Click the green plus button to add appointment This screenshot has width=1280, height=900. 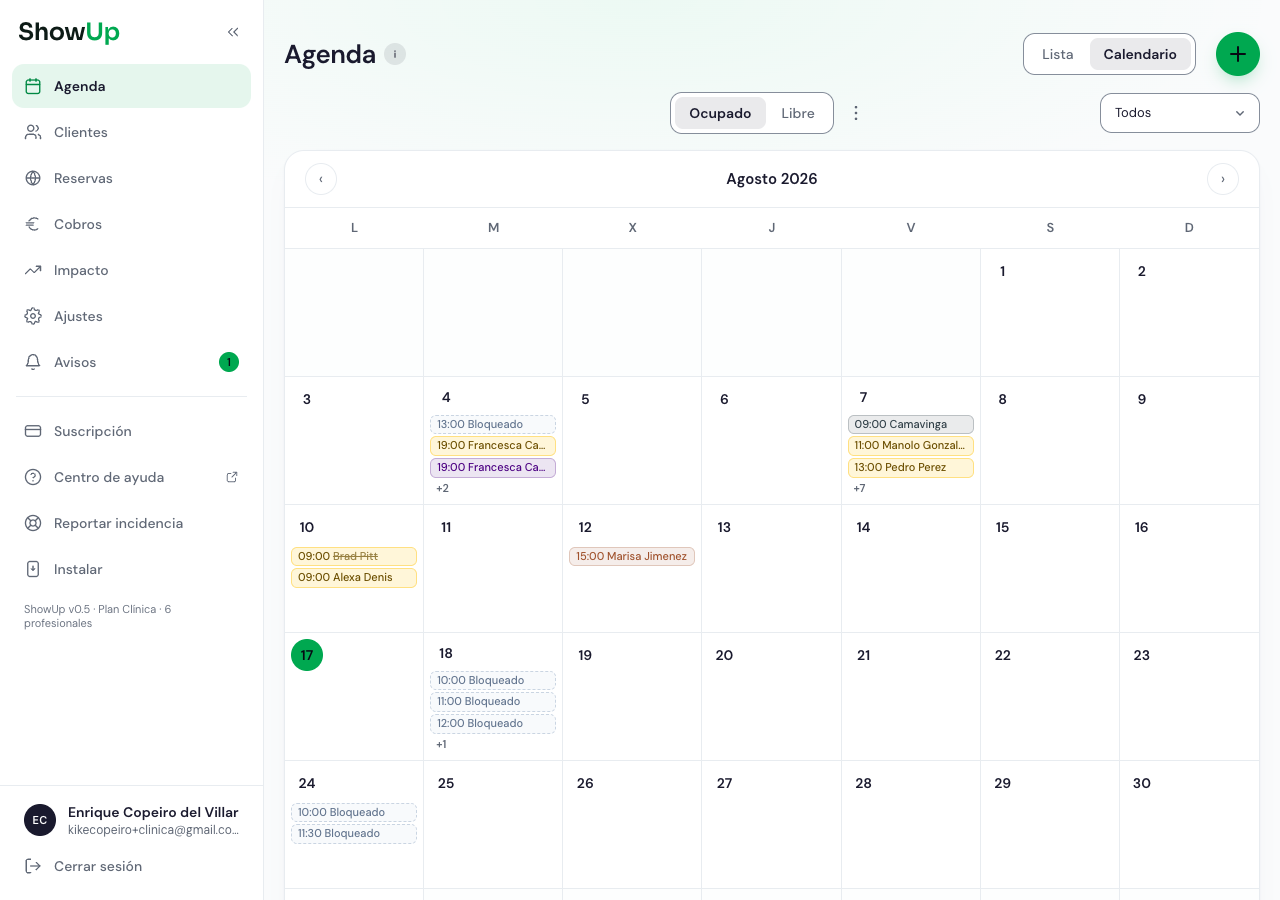pos(1238,54)
